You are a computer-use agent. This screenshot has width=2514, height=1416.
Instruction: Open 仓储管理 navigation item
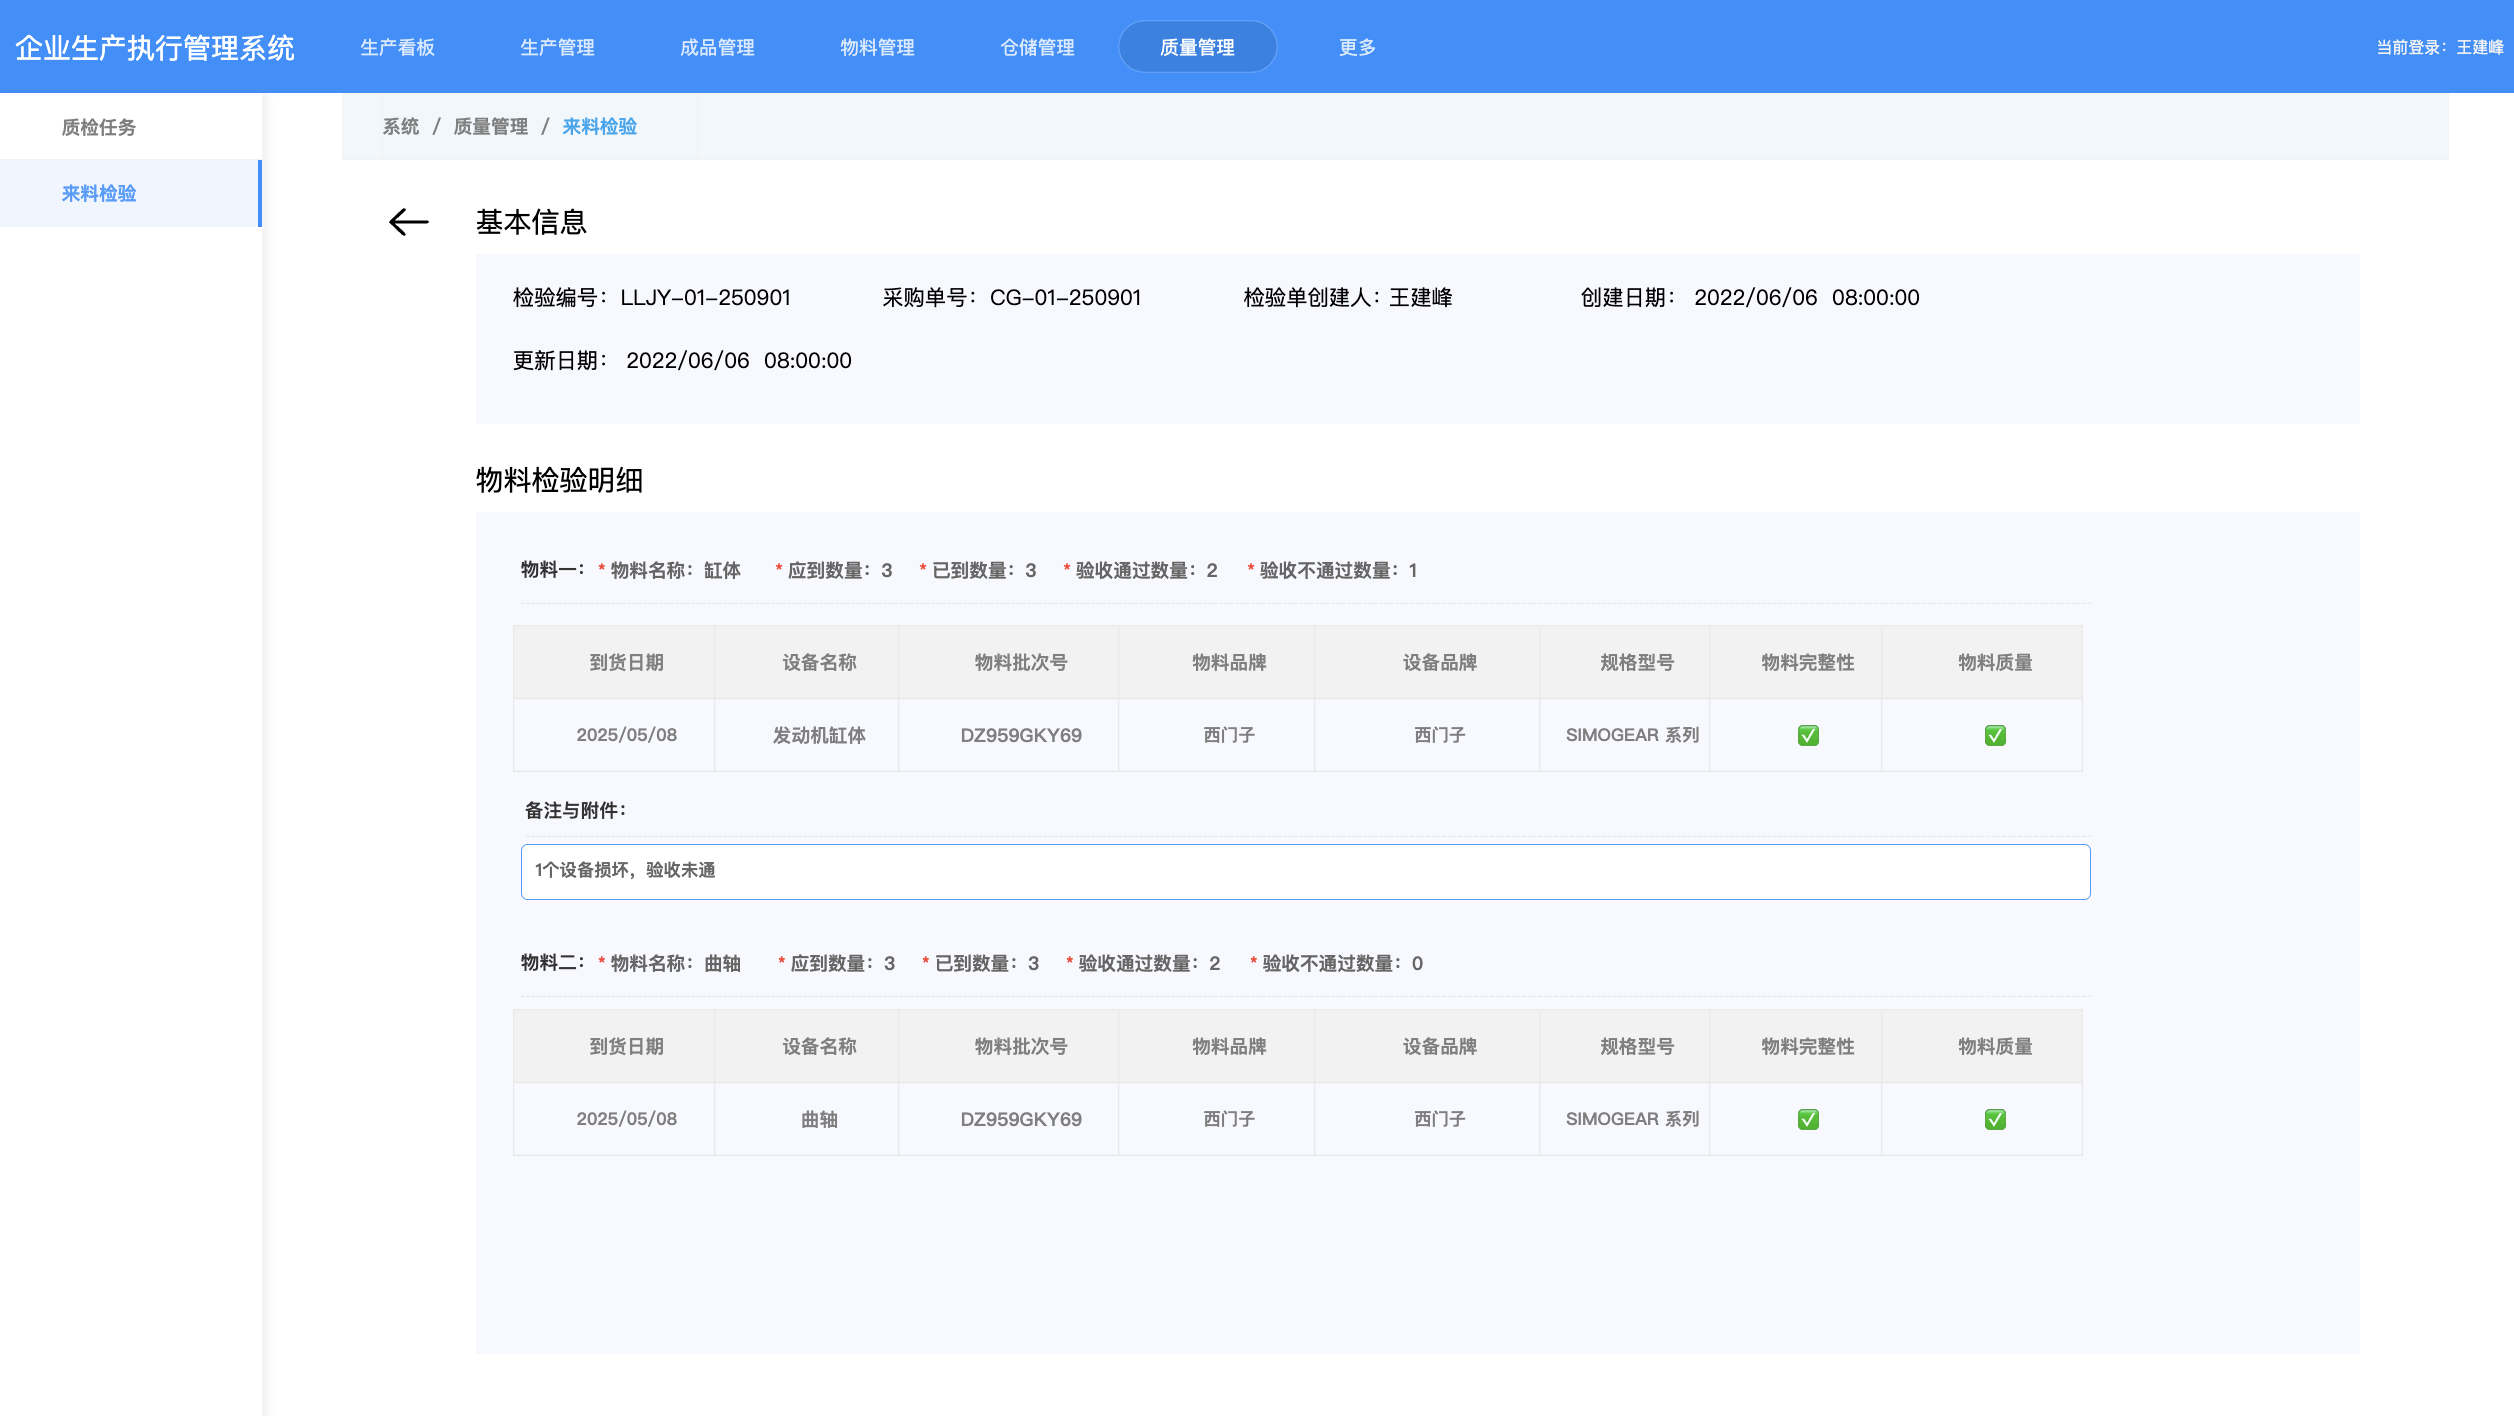tap(1037, 47)
